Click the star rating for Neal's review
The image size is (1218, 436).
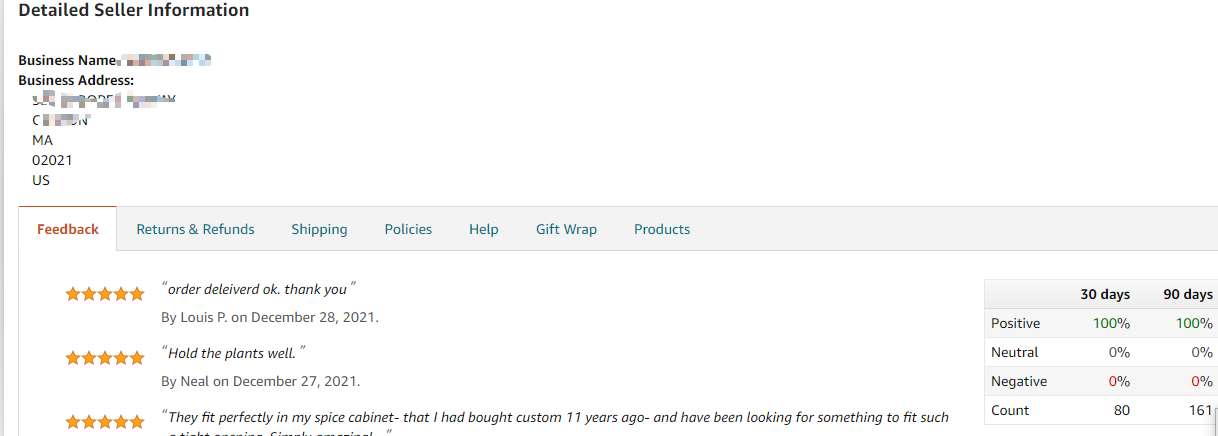[x=104, y=358]
